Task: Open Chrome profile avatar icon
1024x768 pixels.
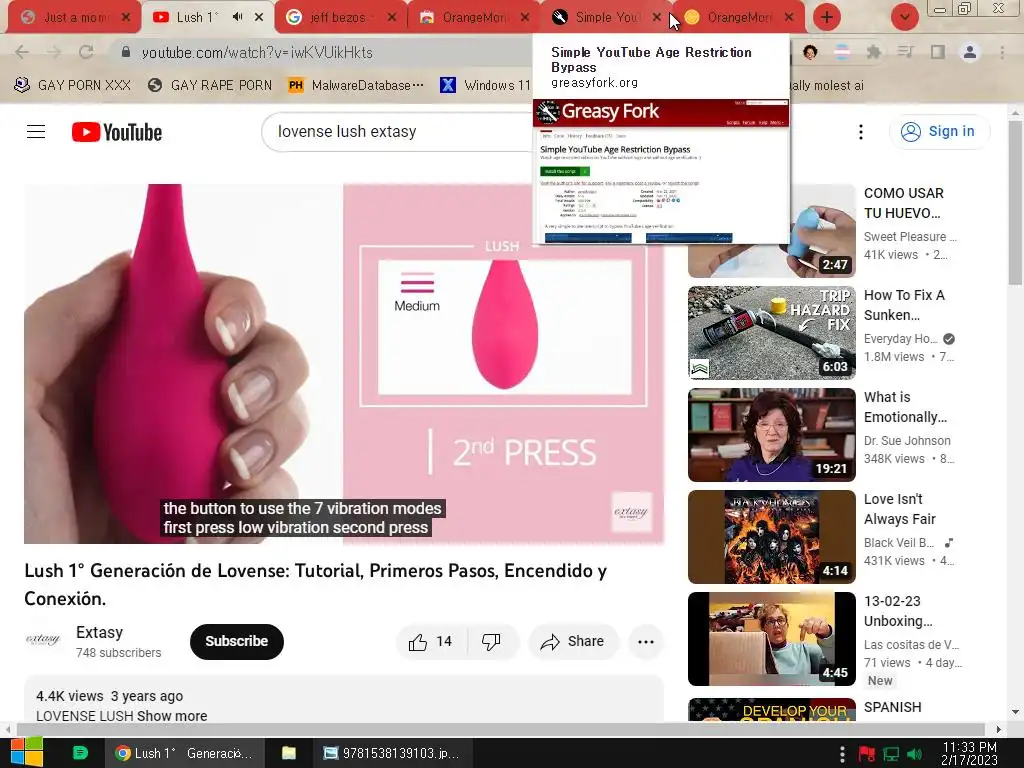Action: pos(970,52)
